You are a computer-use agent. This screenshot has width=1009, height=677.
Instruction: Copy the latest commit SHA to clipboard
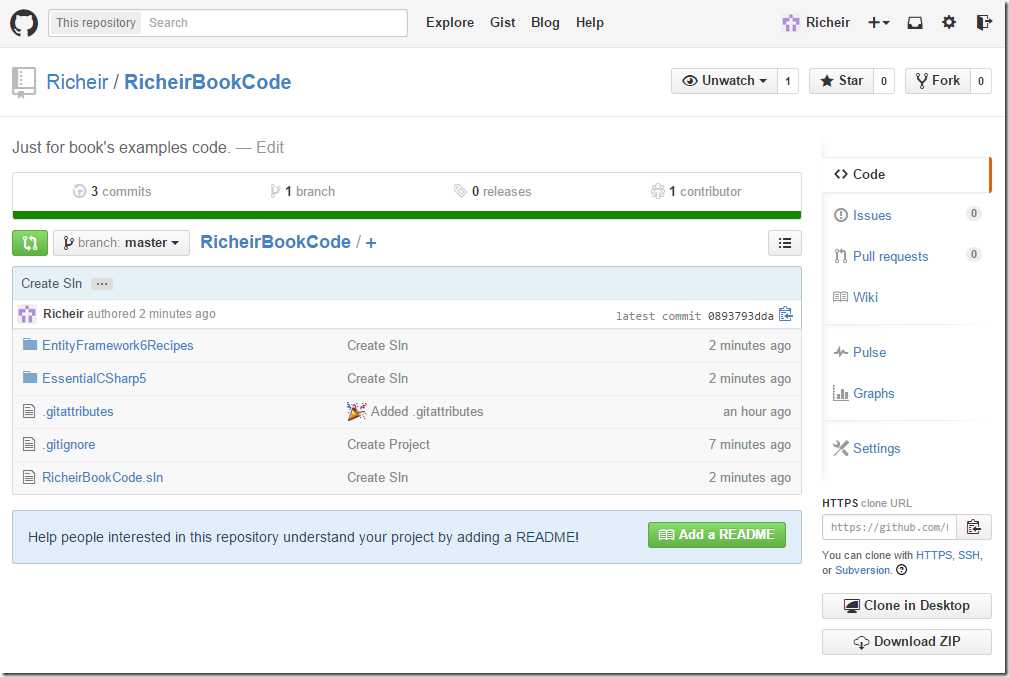pos(786,314)
